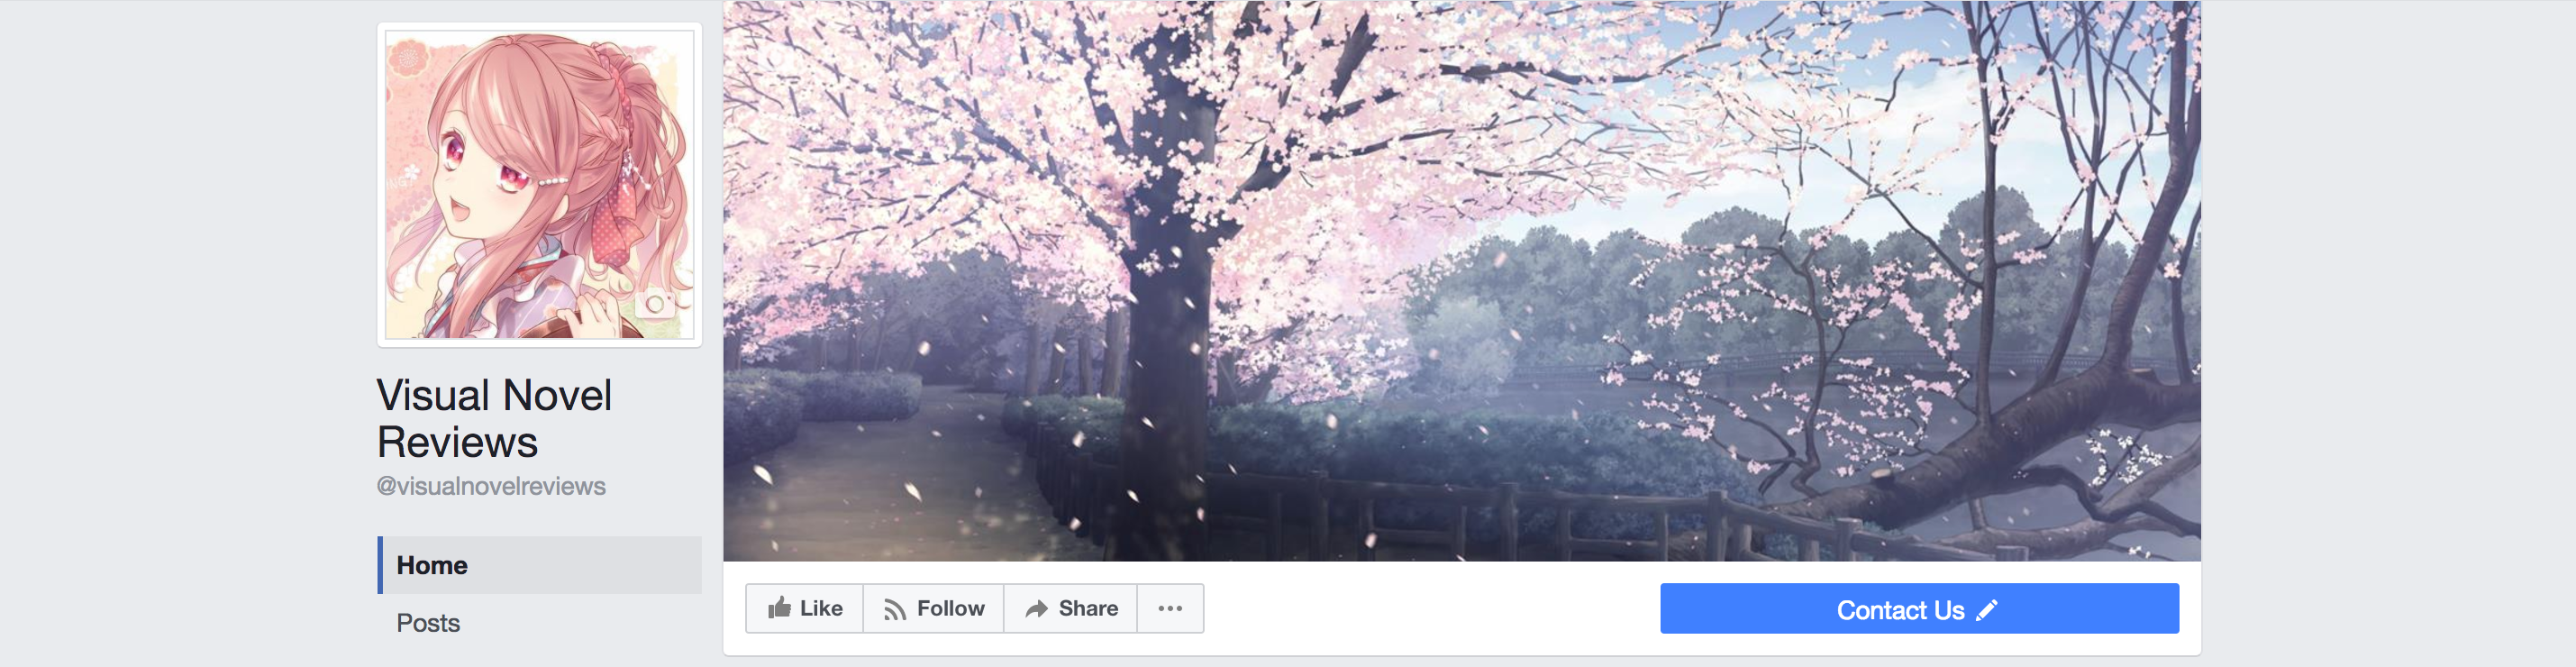Click the Share button label
This screenshot has width=2576, height=667.
tap(1088, 608)
